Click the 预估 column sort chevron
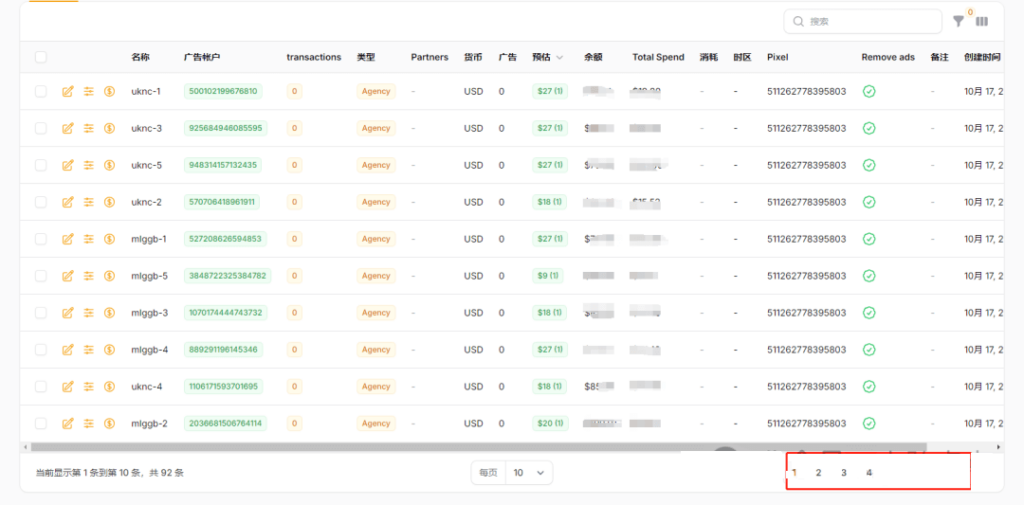This screenshot has height=505, width=1024. tap(560, 58)
